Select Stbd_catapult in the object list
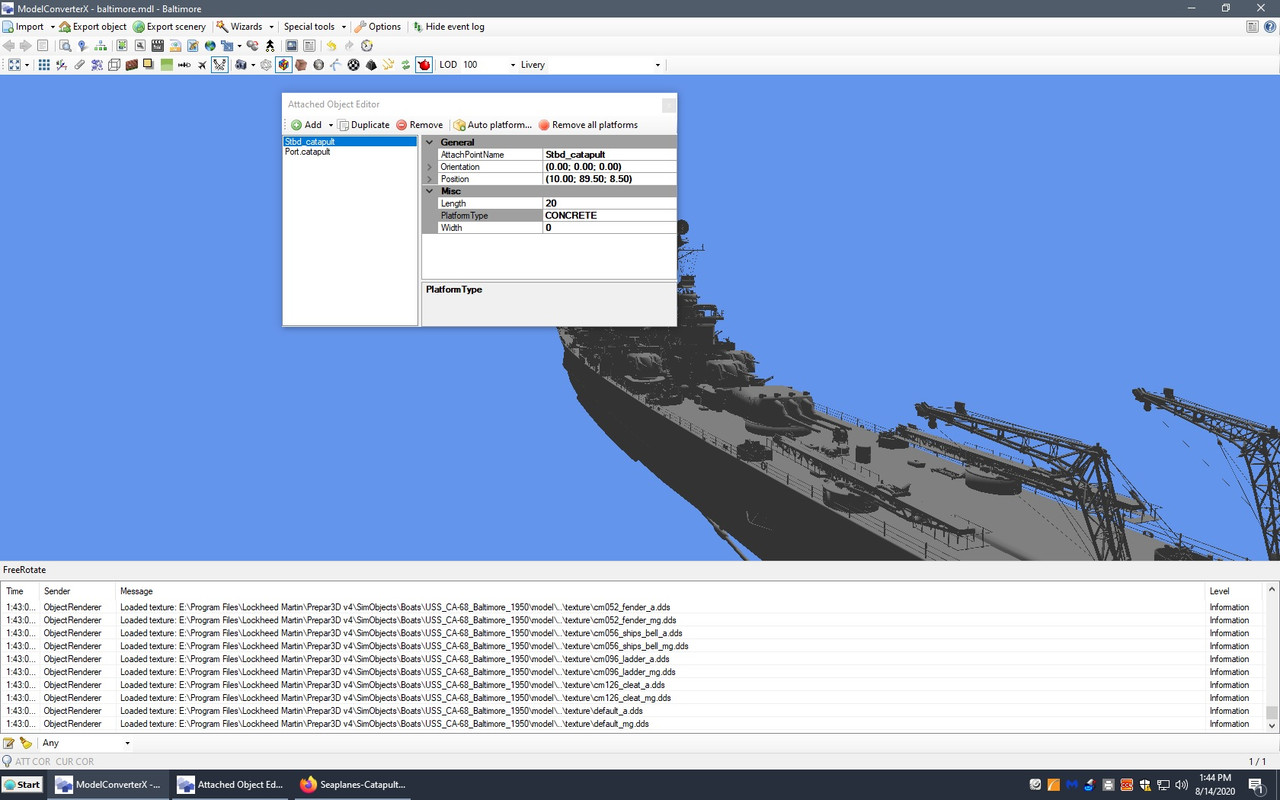Screen dimensions: 1280x800 click(x=350, y=142)
